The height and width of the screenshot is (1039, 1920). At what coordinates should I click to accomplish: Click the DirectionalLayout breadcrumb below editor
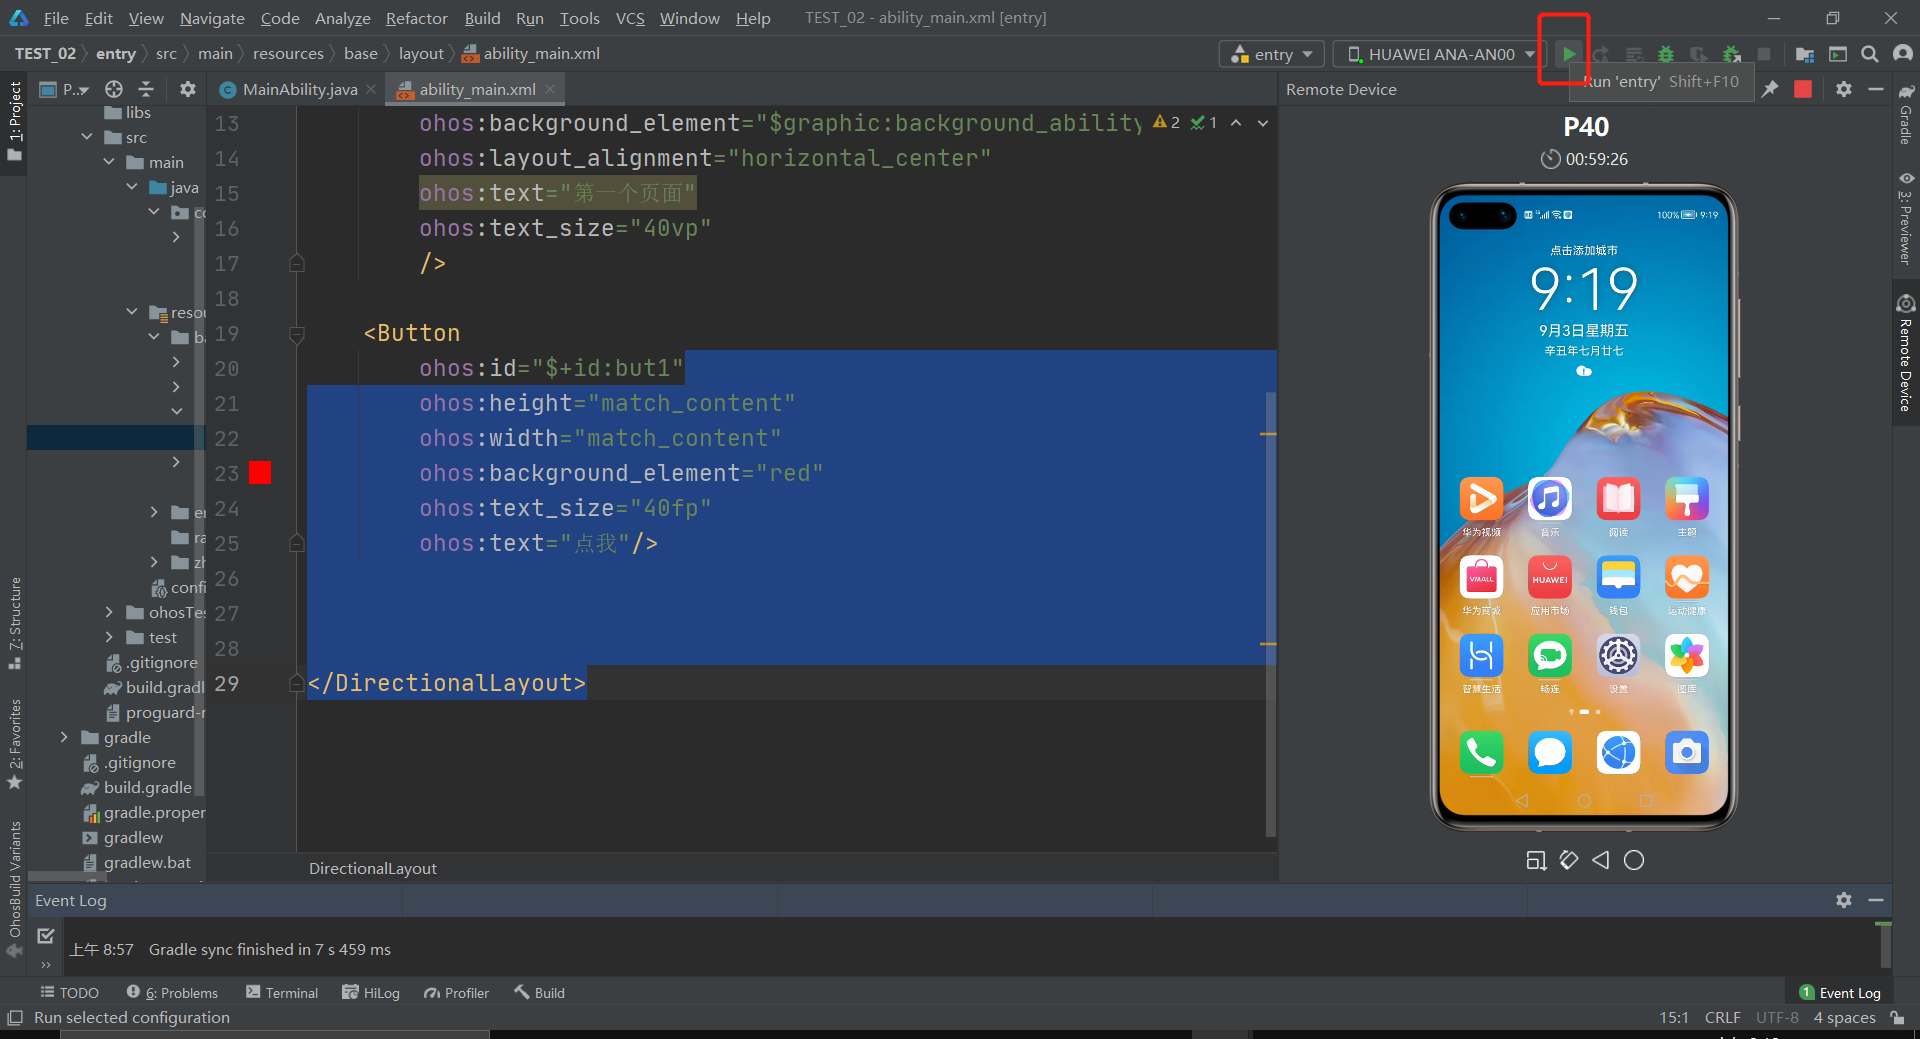372,868
